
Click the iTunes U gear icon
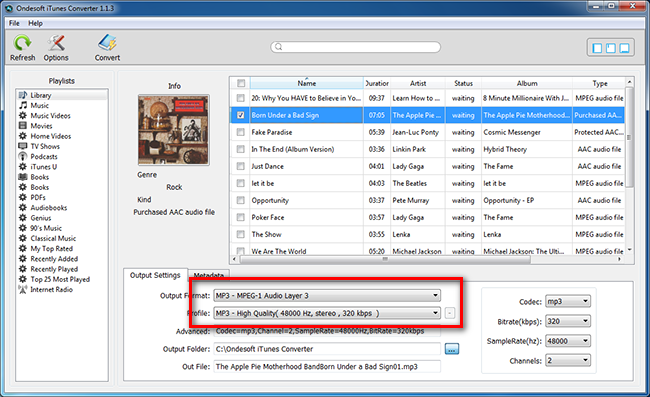[x=23, y=167]
